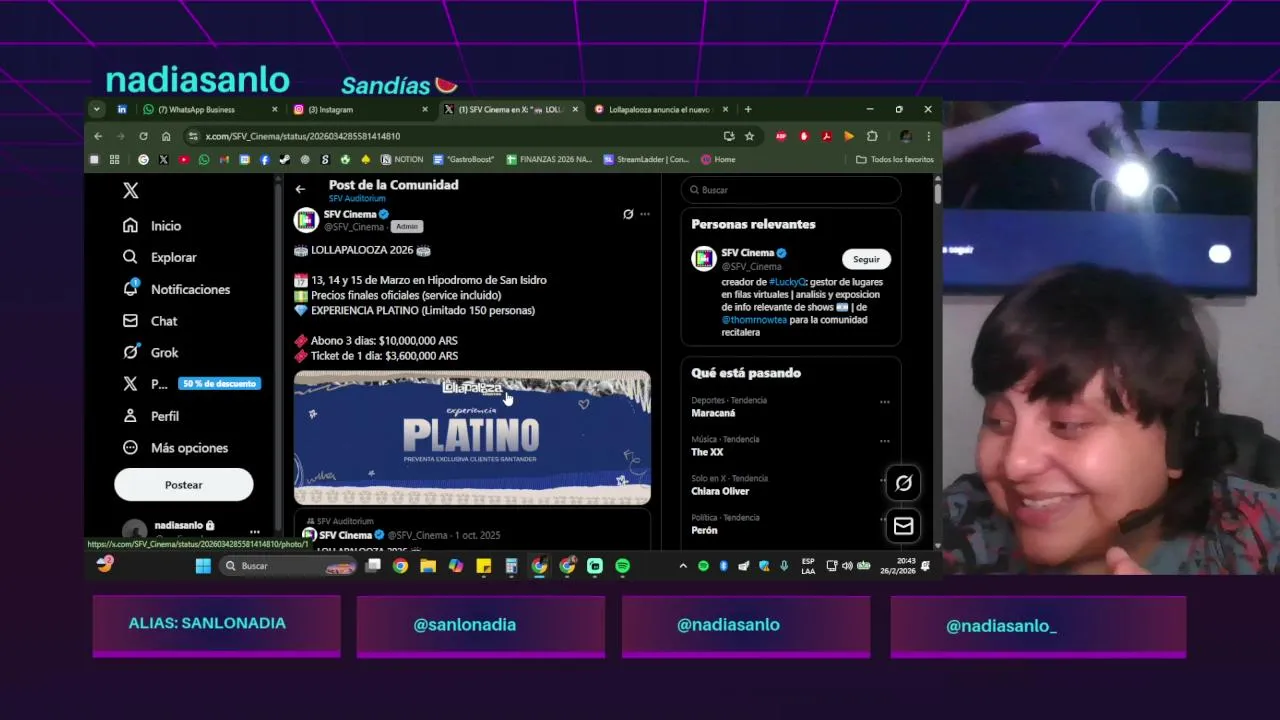Open account menu dots beside nadiasanlo
The image size is (1280, 720).
point(254,532)
